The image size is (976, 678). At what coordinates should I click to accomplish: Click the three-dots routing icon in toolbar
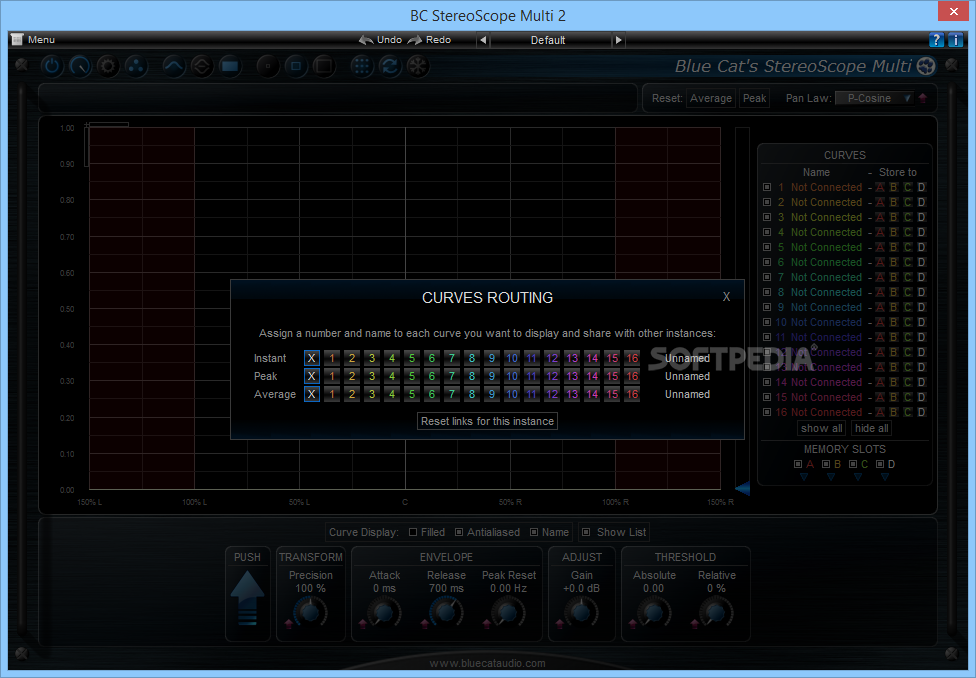coord(136,66)
